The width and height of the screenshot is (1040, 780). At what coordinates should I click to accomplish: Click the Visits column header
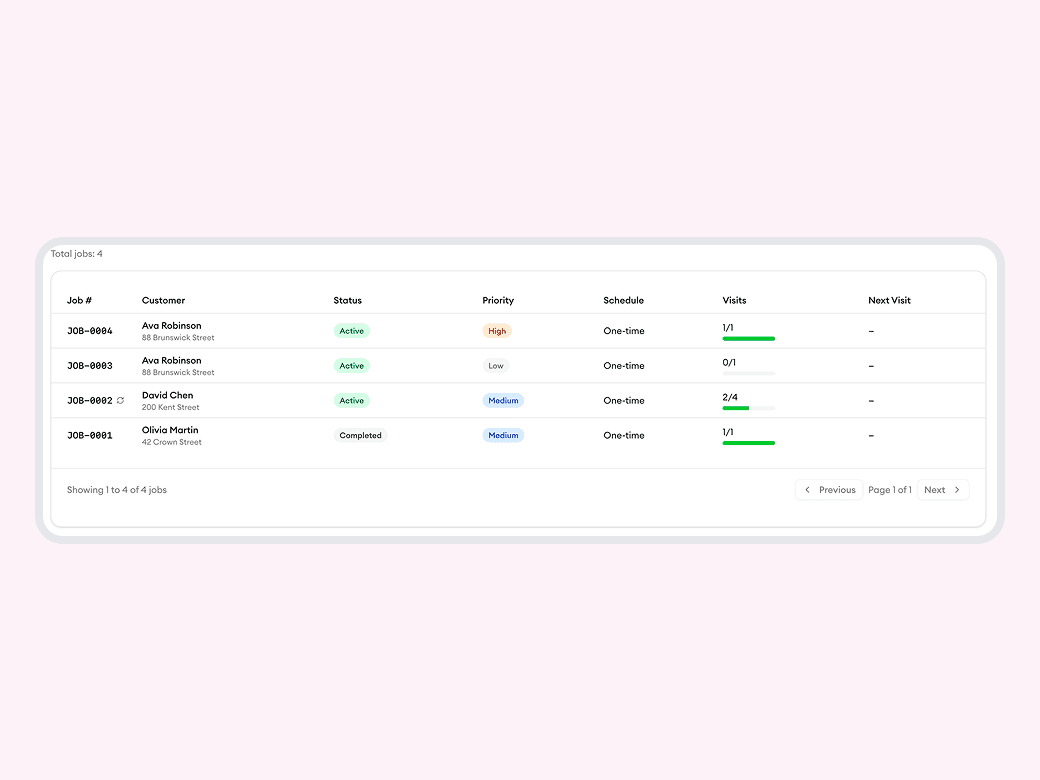tap(734, 300)
